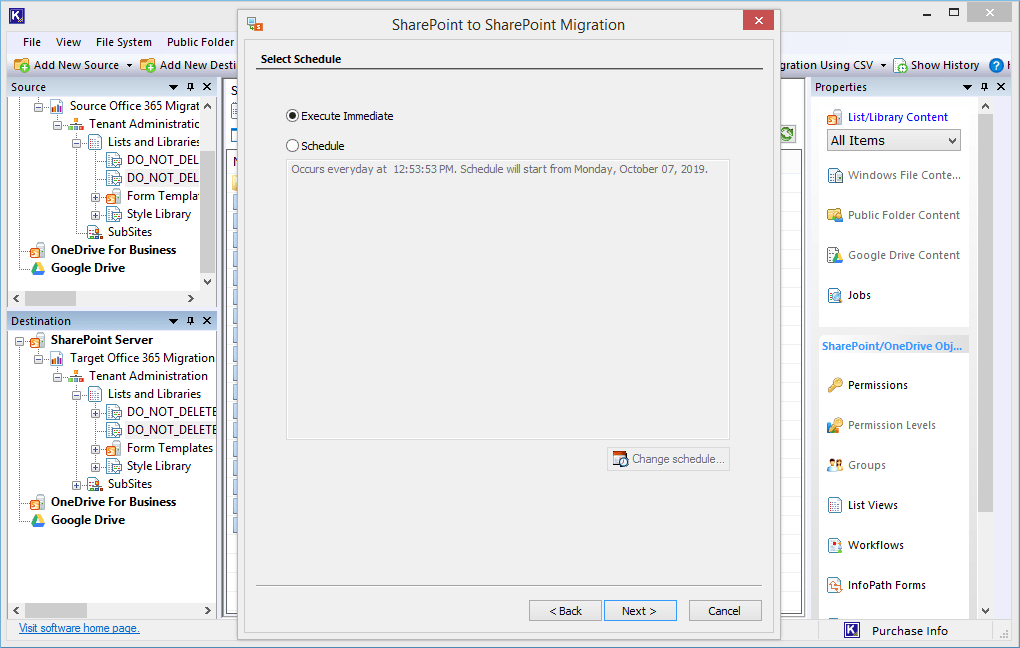
Task: Open Migration Using CSV dropdown arrow
Action: click(x=883, y=65)
